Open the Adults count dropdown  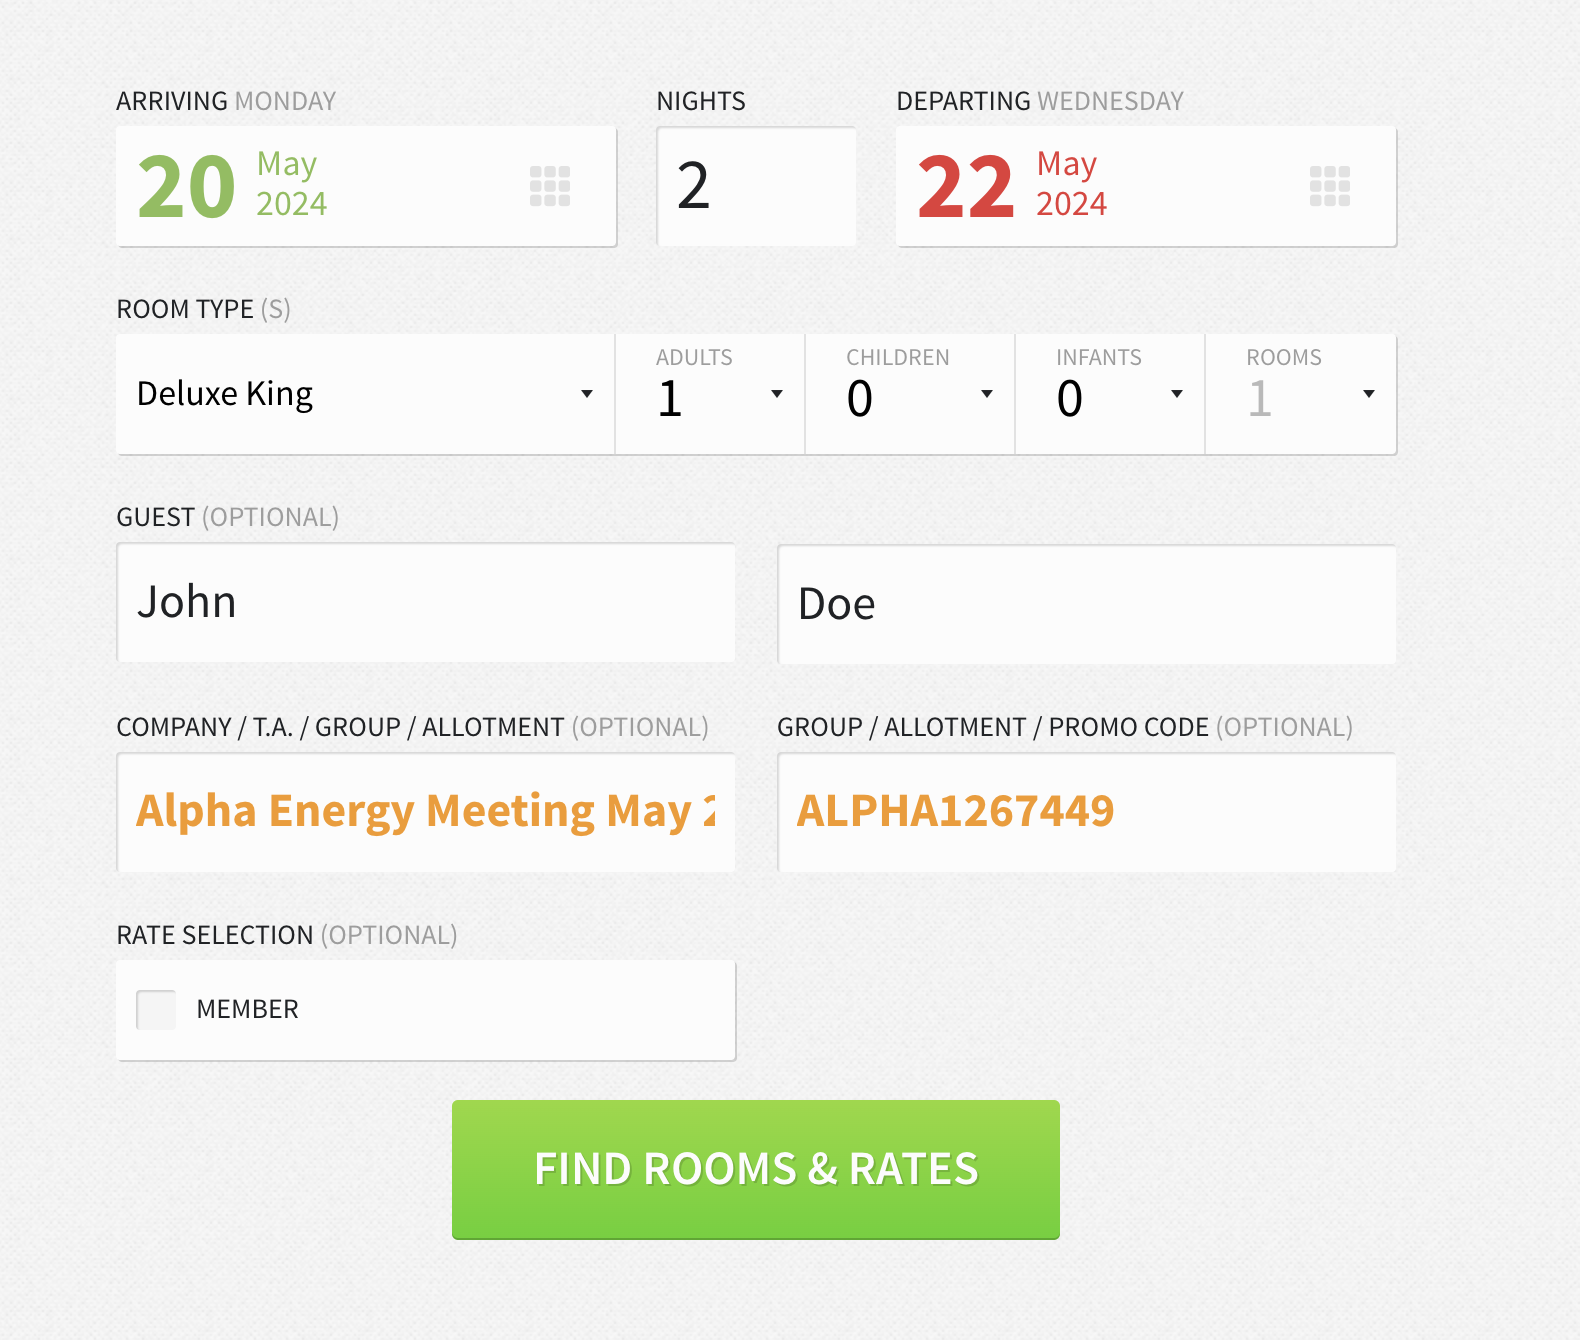776,394
